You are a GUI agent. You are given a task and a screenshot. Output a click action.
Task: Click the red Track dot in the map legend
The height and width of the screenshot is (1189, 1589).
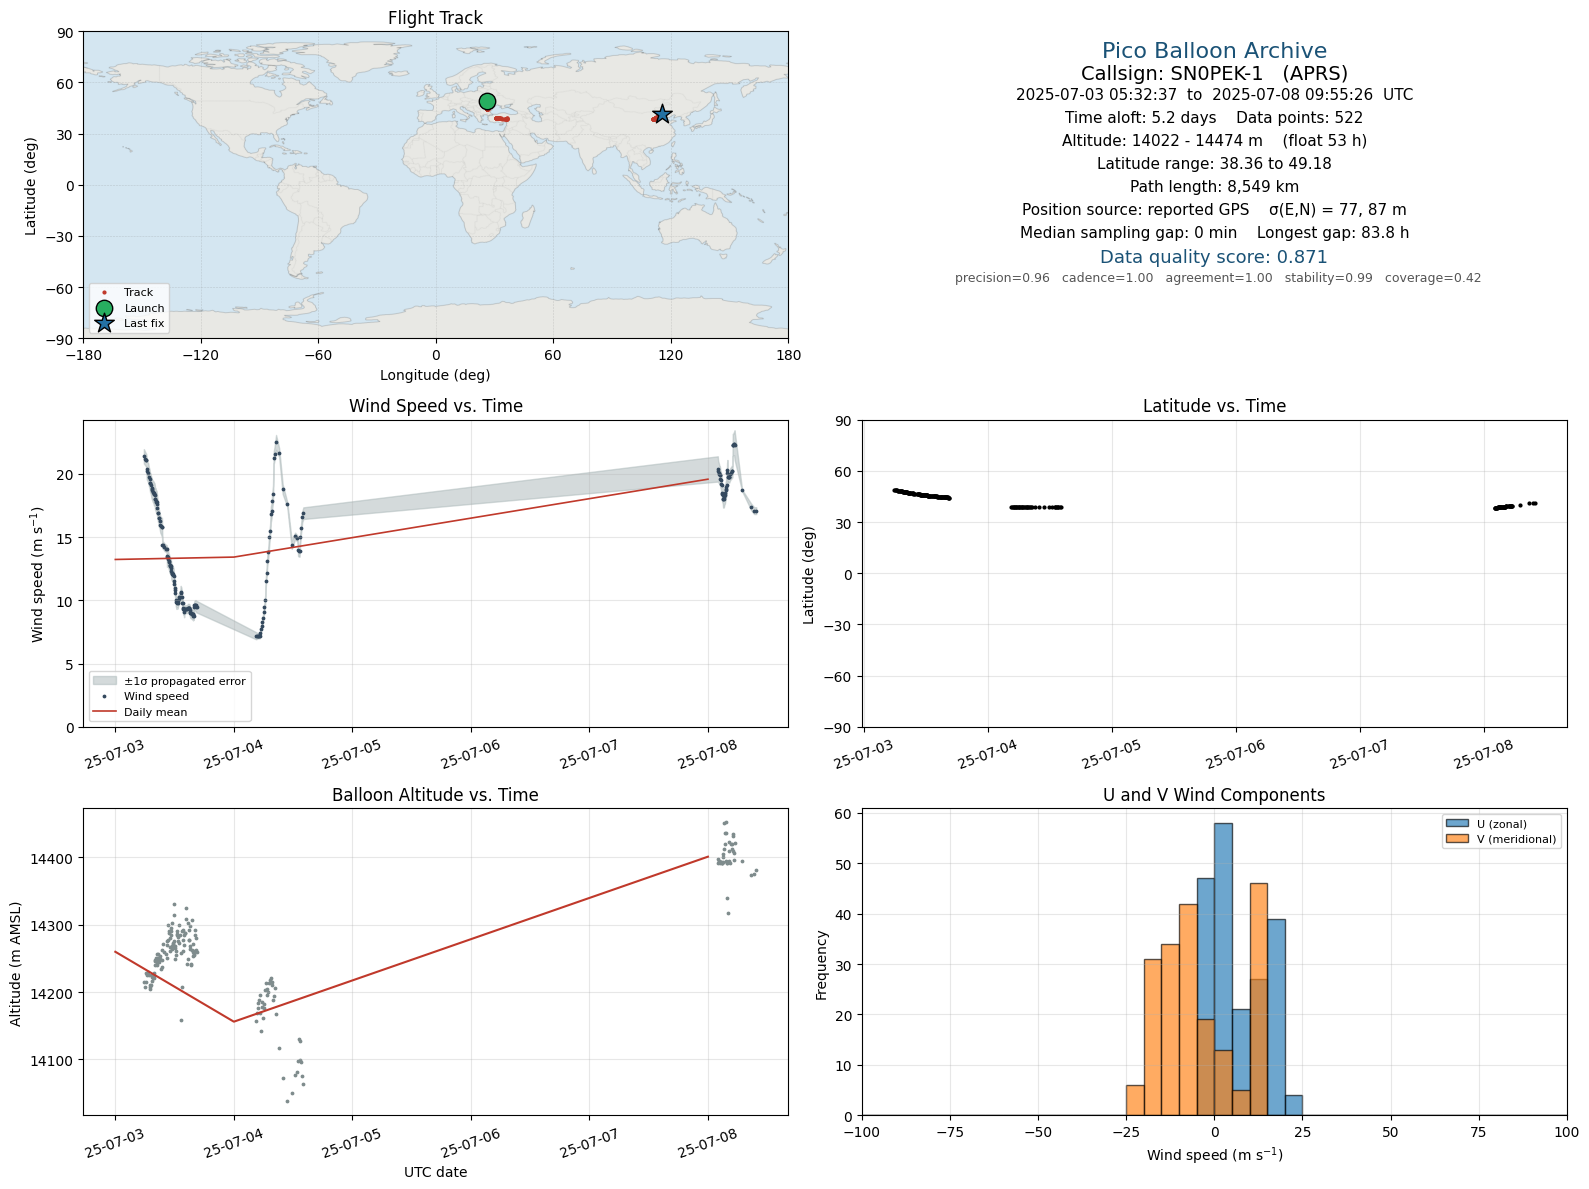tap(104, 293)
